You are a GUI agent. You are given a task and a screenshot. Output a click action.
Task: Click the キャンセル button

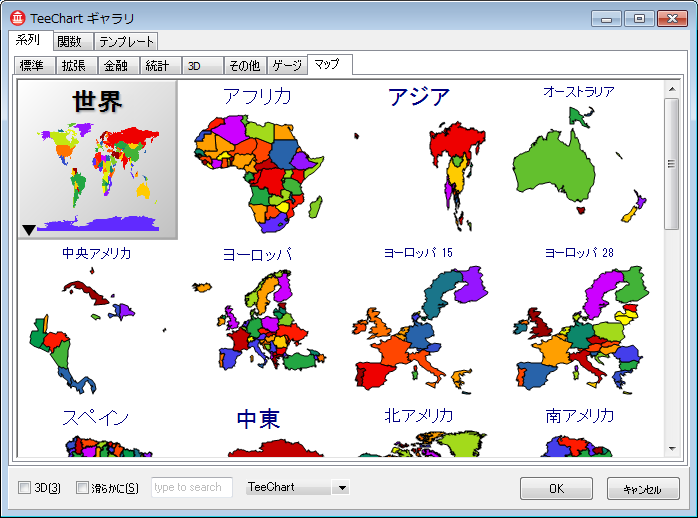pos(643,489)
